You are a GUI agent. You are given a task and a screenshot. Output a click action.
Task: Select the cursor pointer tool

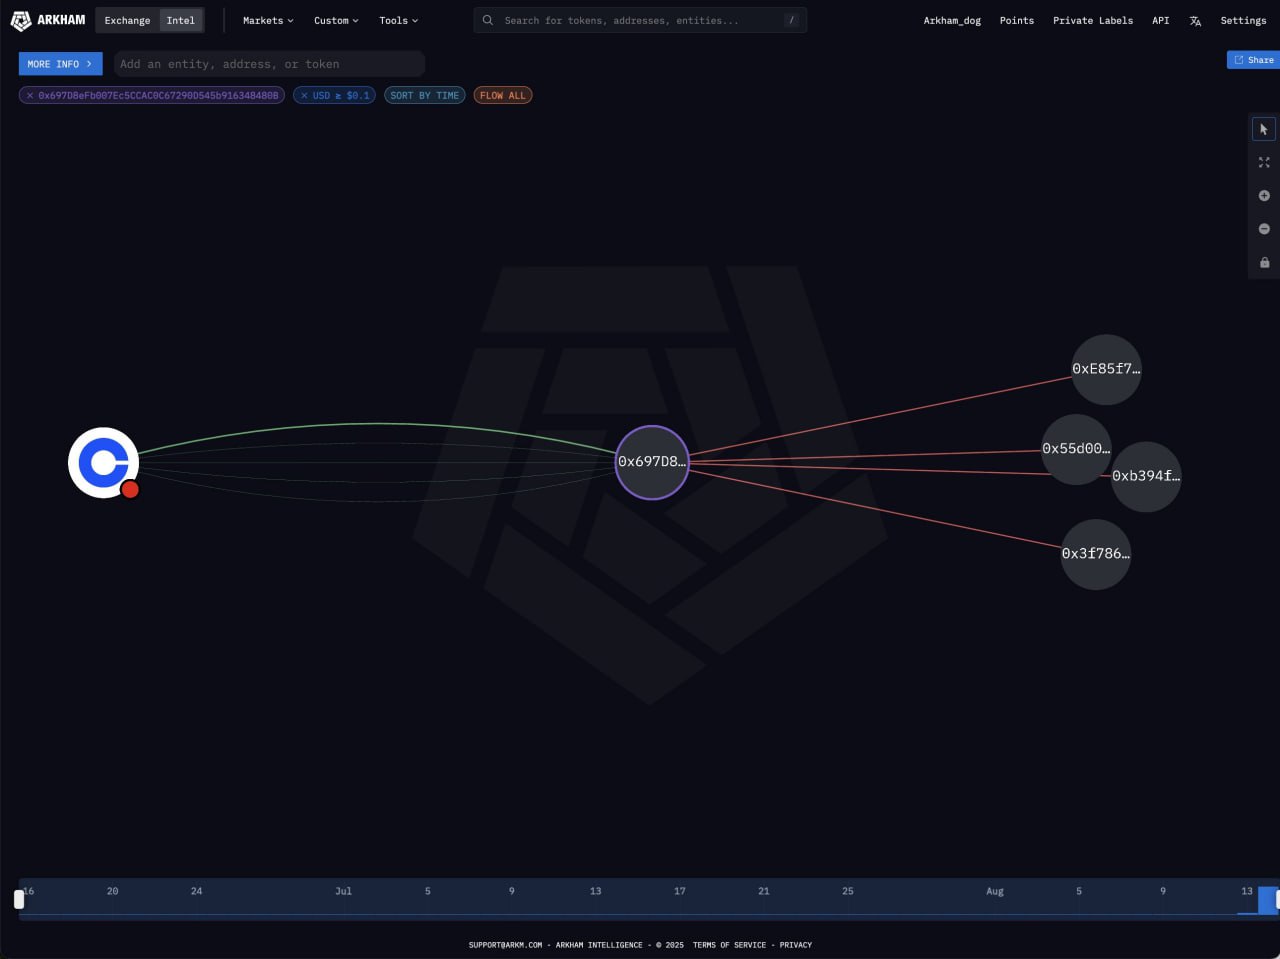[x=1264, y=129]
